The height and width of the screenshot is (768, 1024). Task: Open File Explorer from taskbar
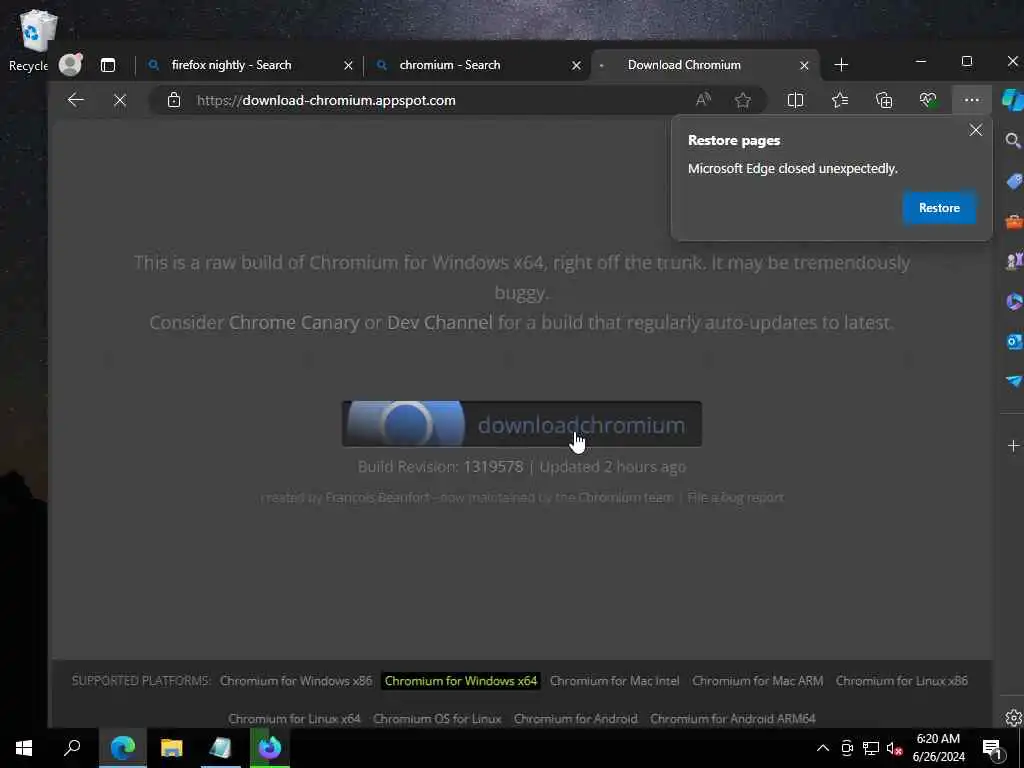[x=172, y=748]
